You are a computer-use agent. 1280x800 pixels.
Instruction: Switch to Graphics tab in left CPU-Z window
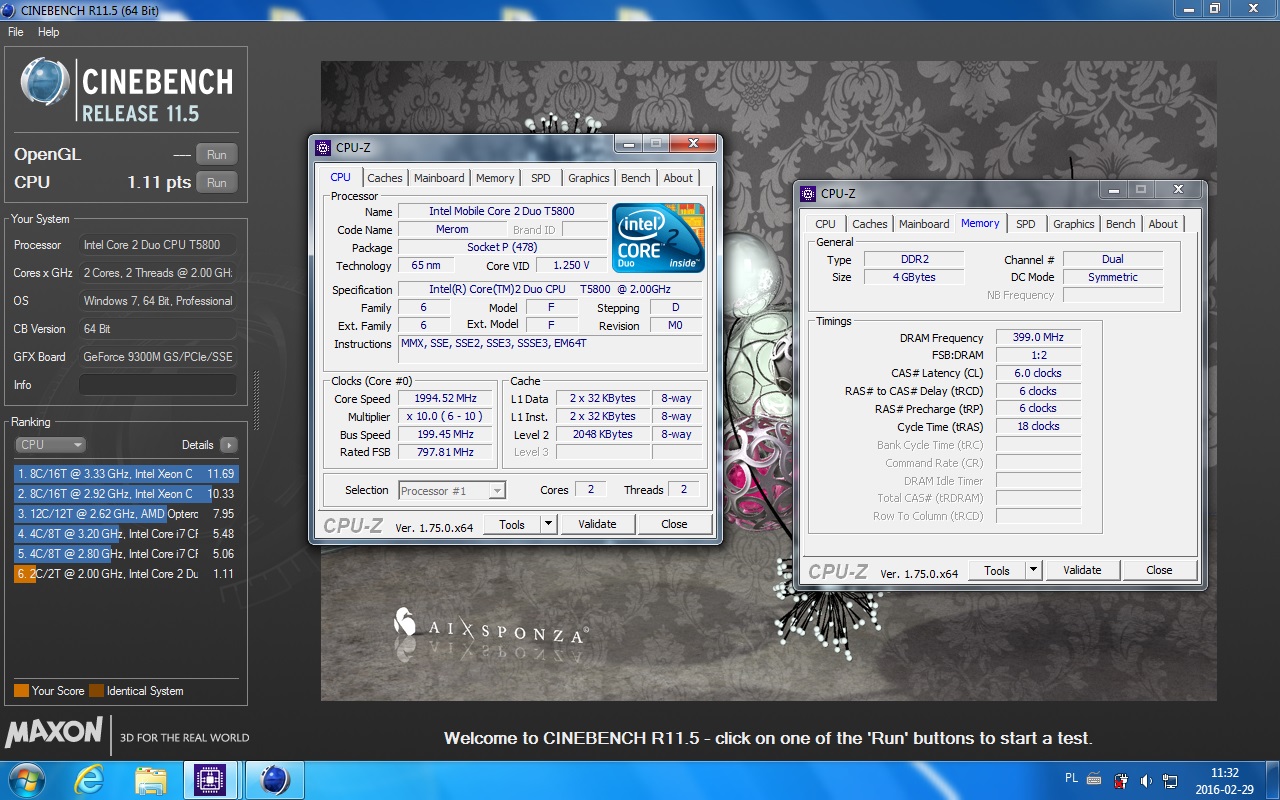(x=589, y=178)
